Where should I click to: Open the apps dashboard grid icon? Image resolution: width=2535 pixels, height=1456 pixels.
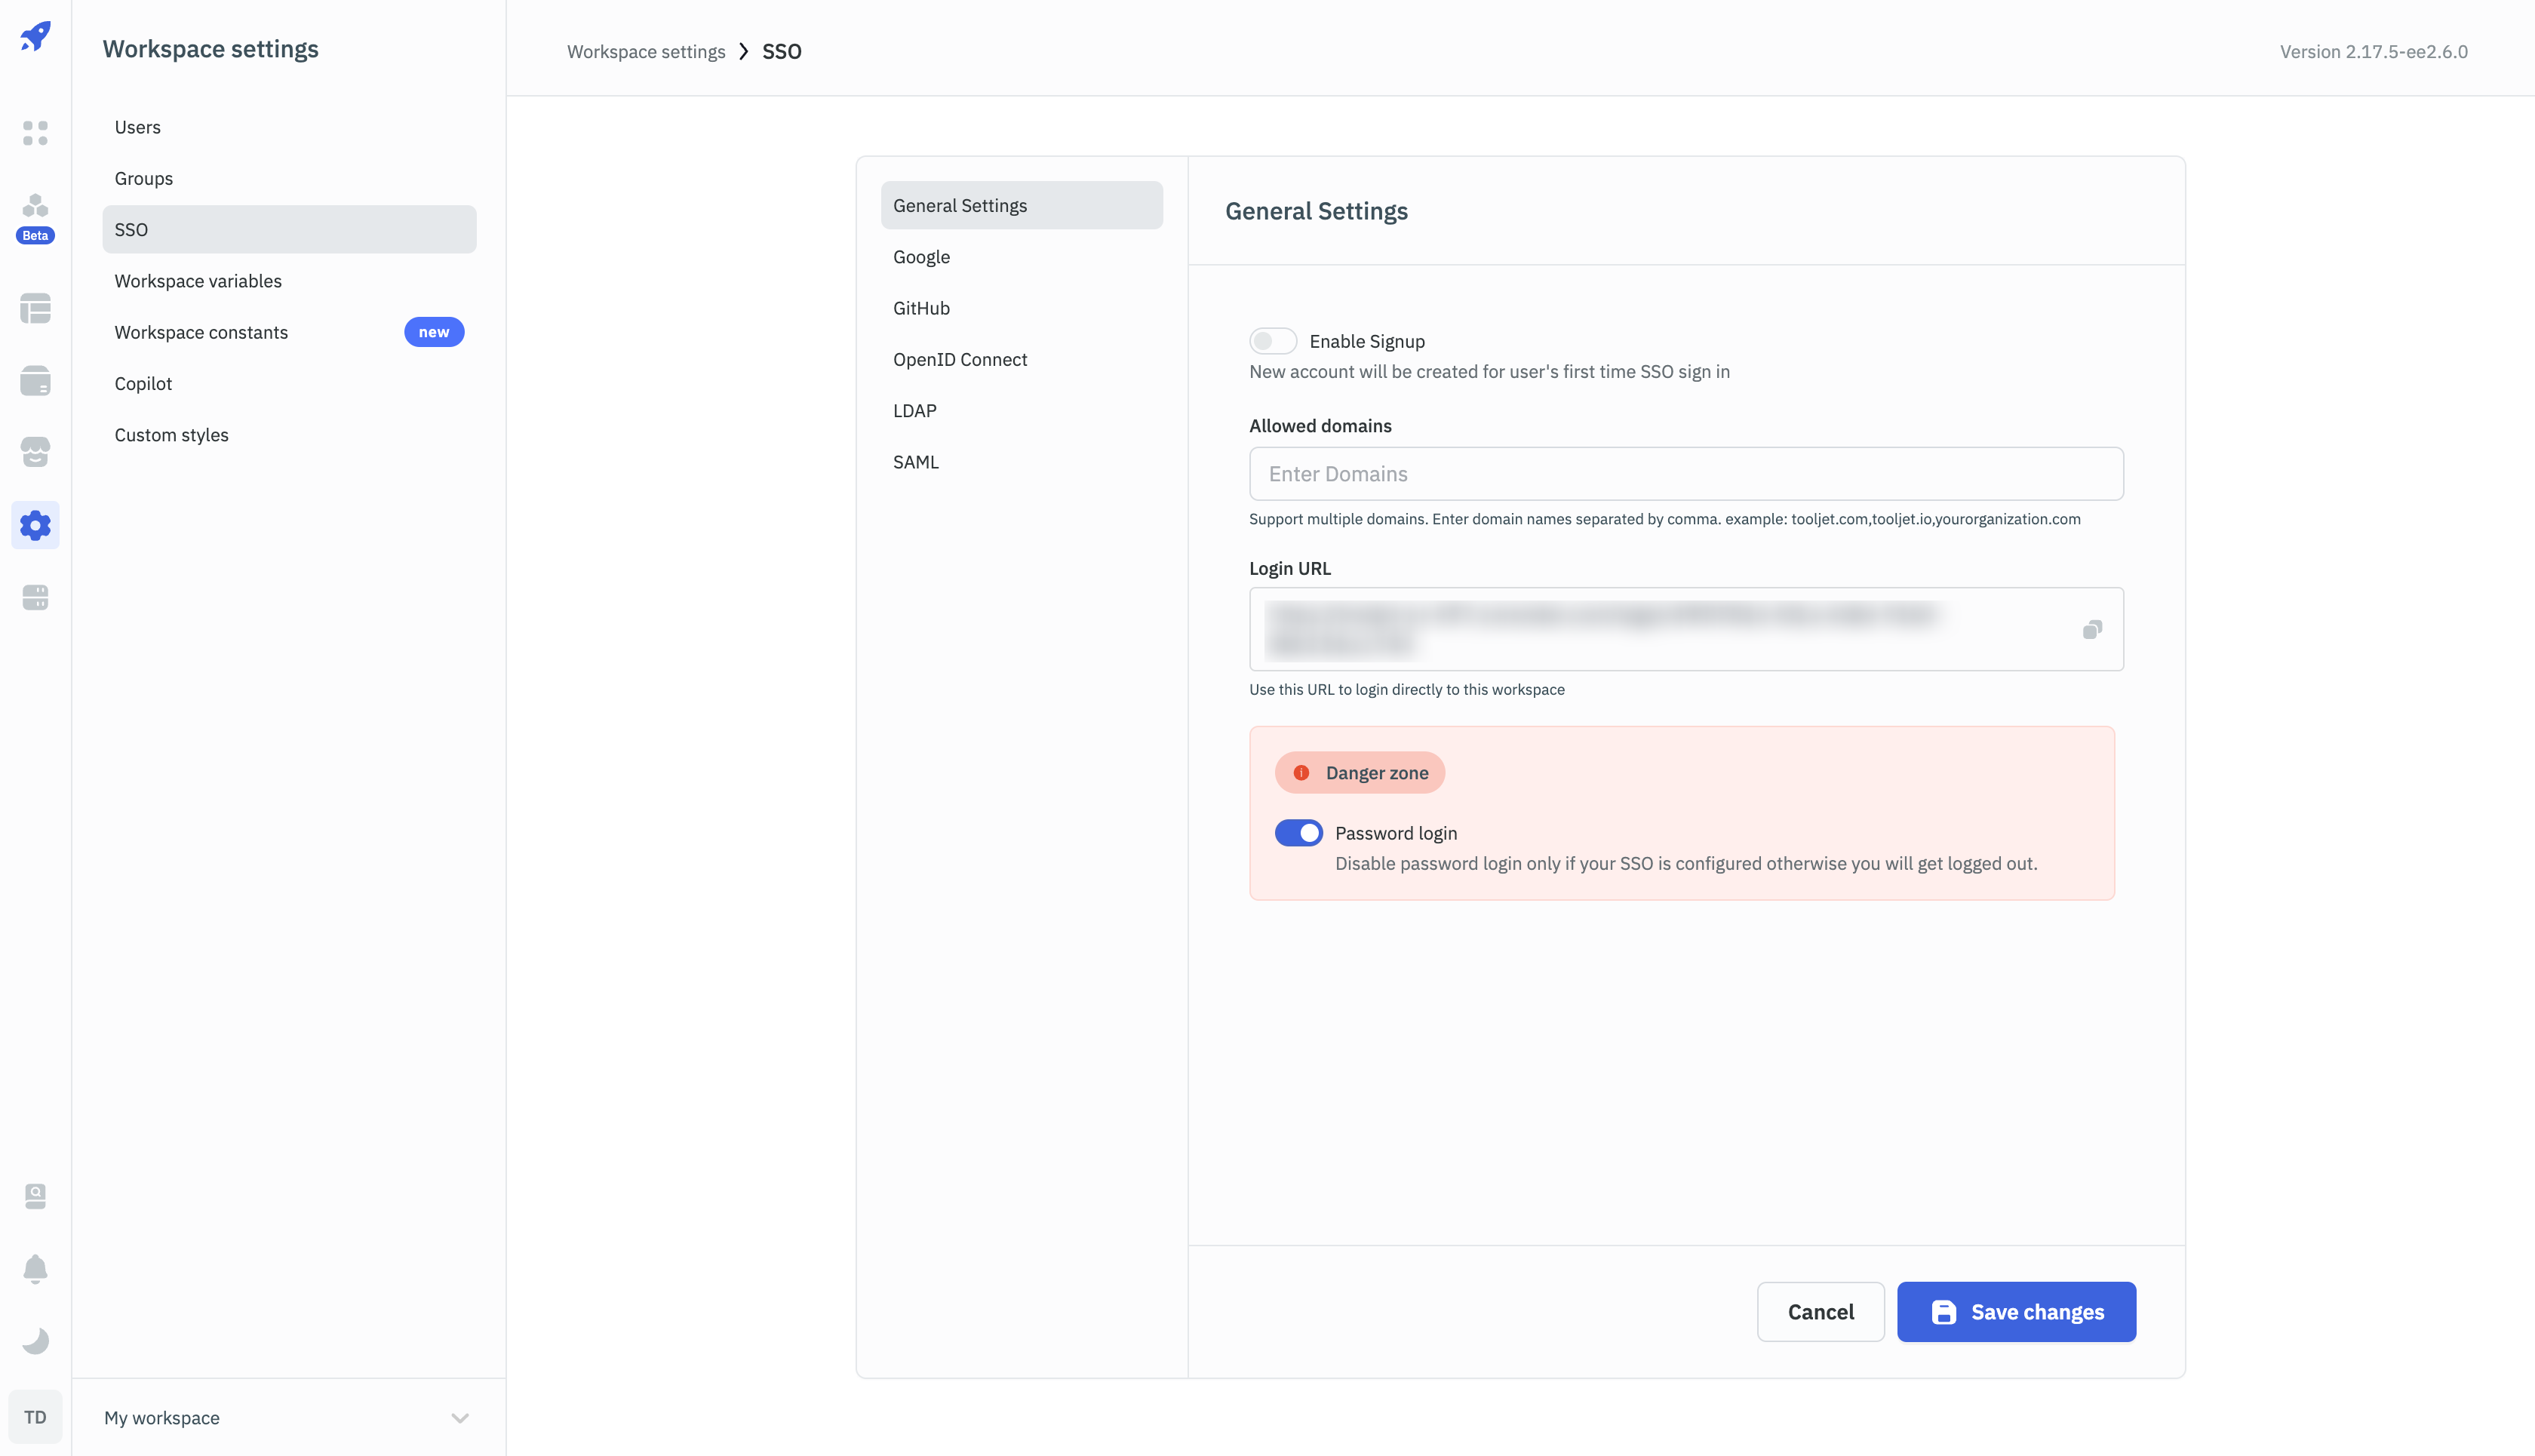(35, 133)
